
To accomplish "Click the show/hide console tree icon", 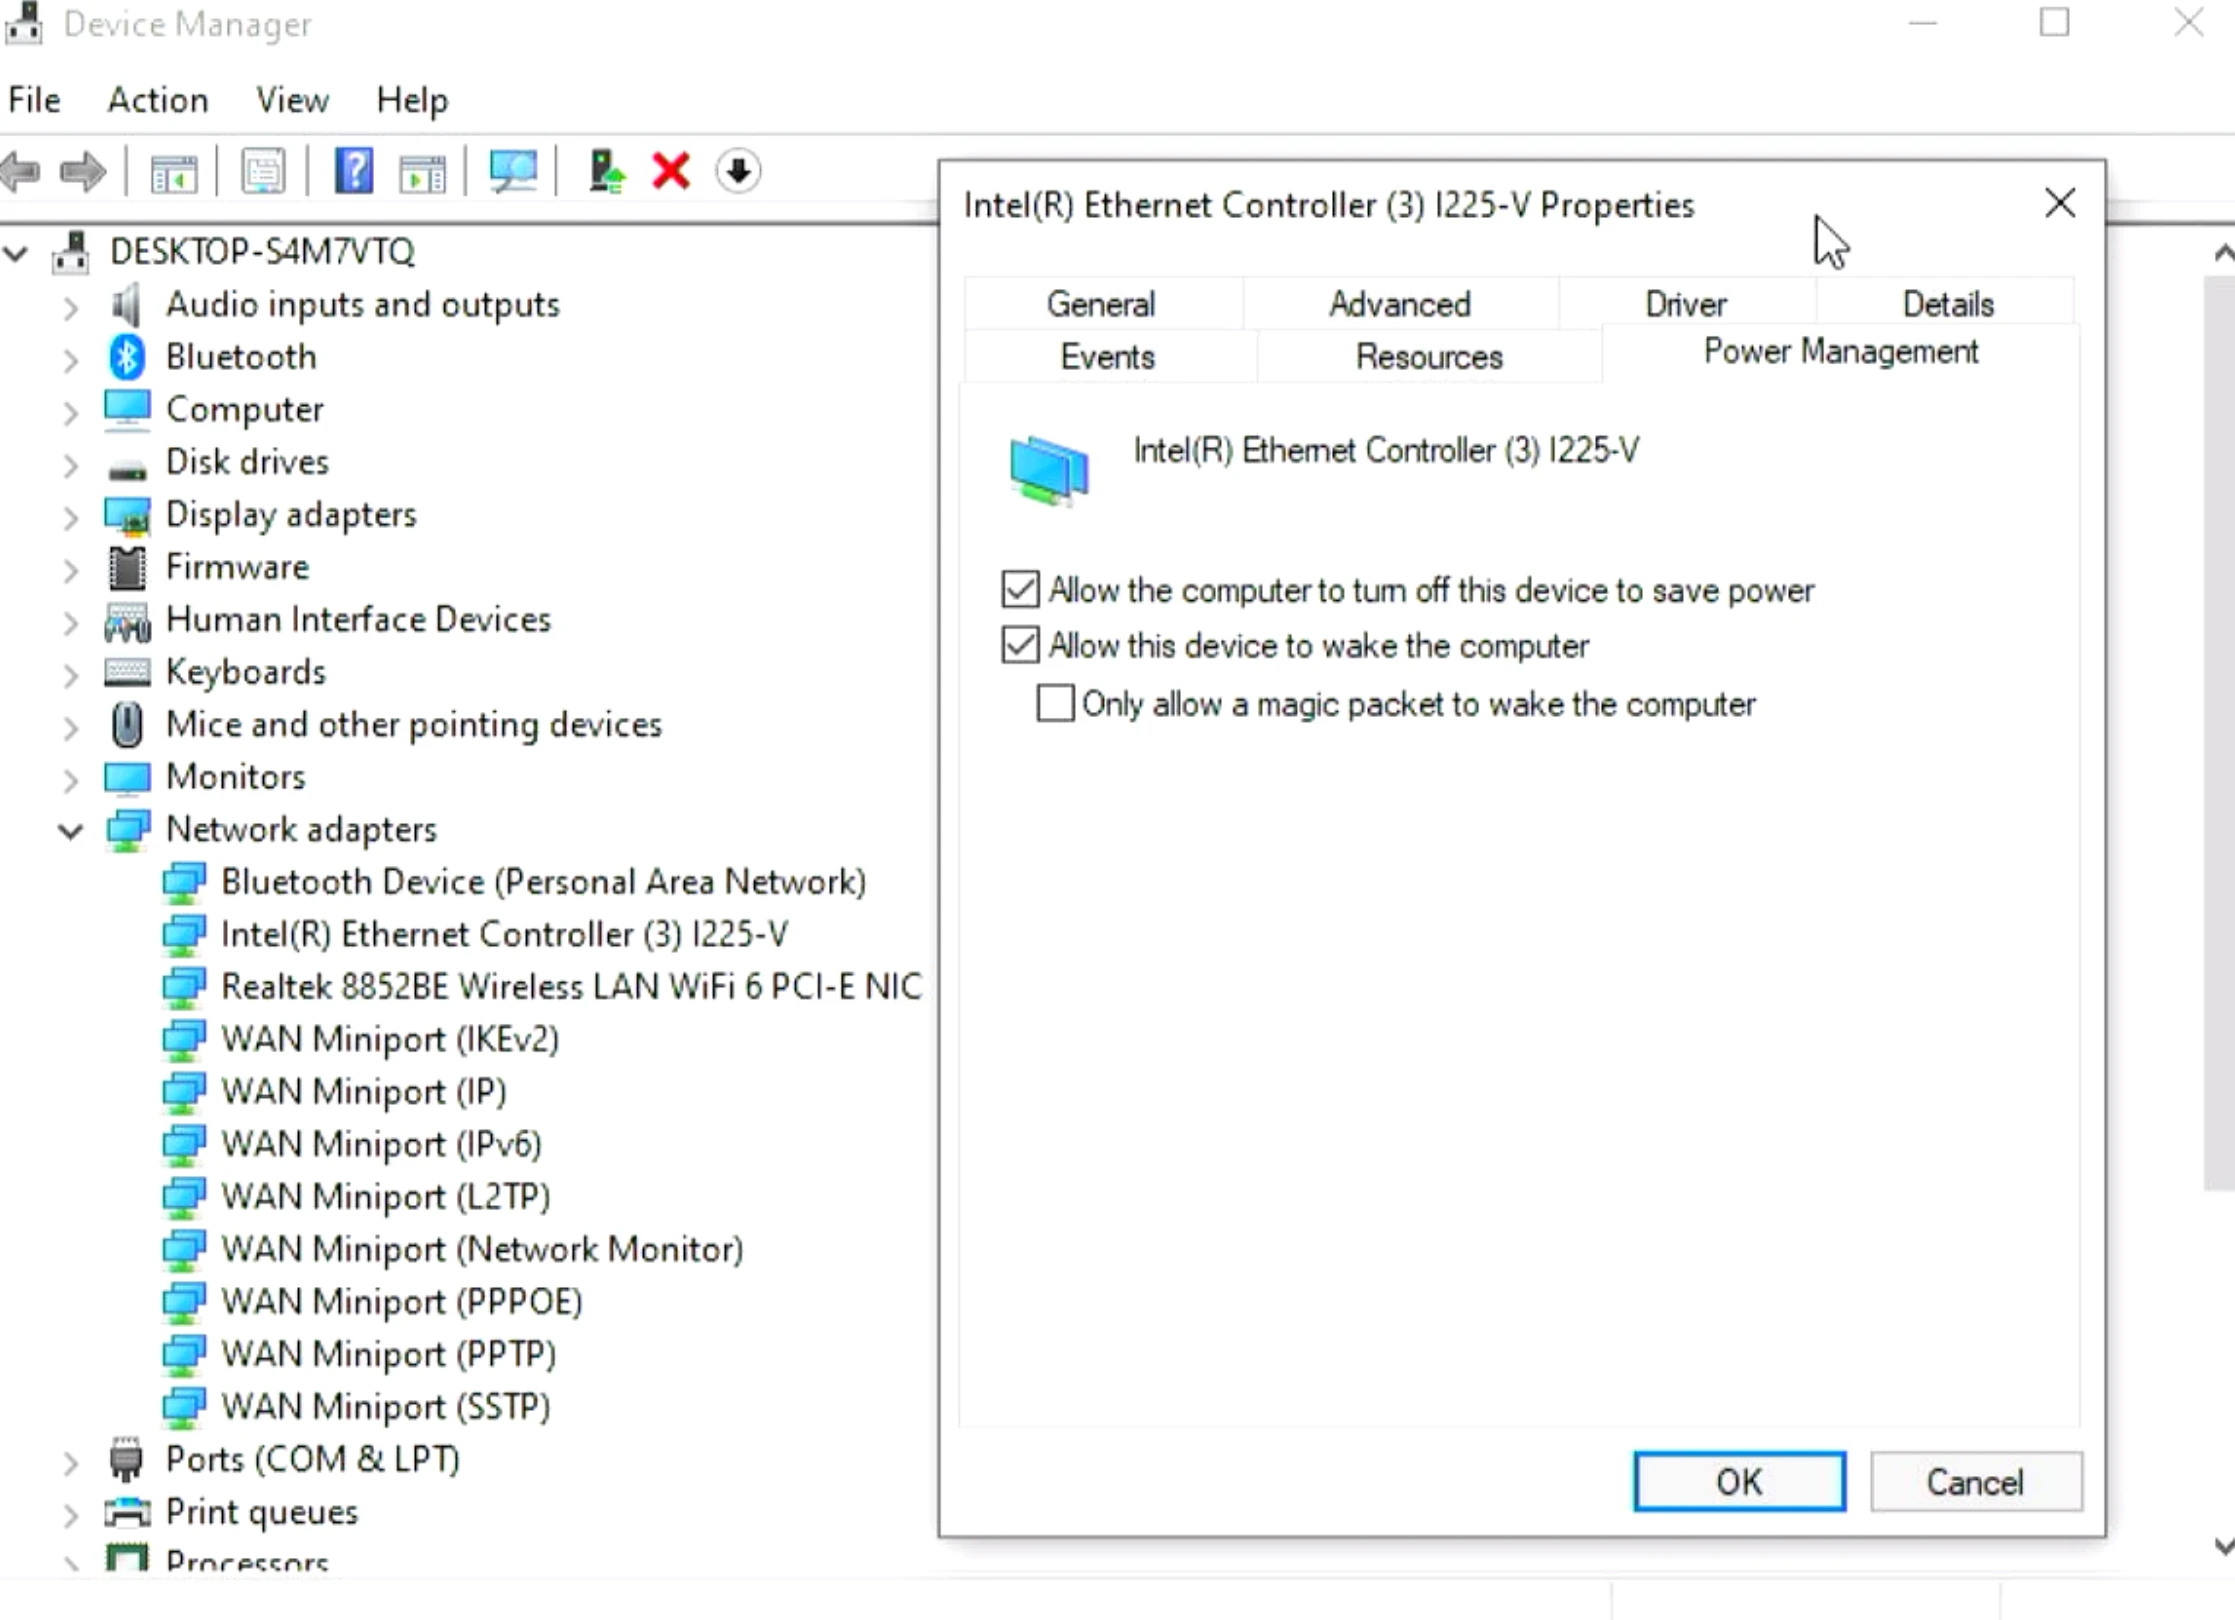I will click(x=174, y=172).
